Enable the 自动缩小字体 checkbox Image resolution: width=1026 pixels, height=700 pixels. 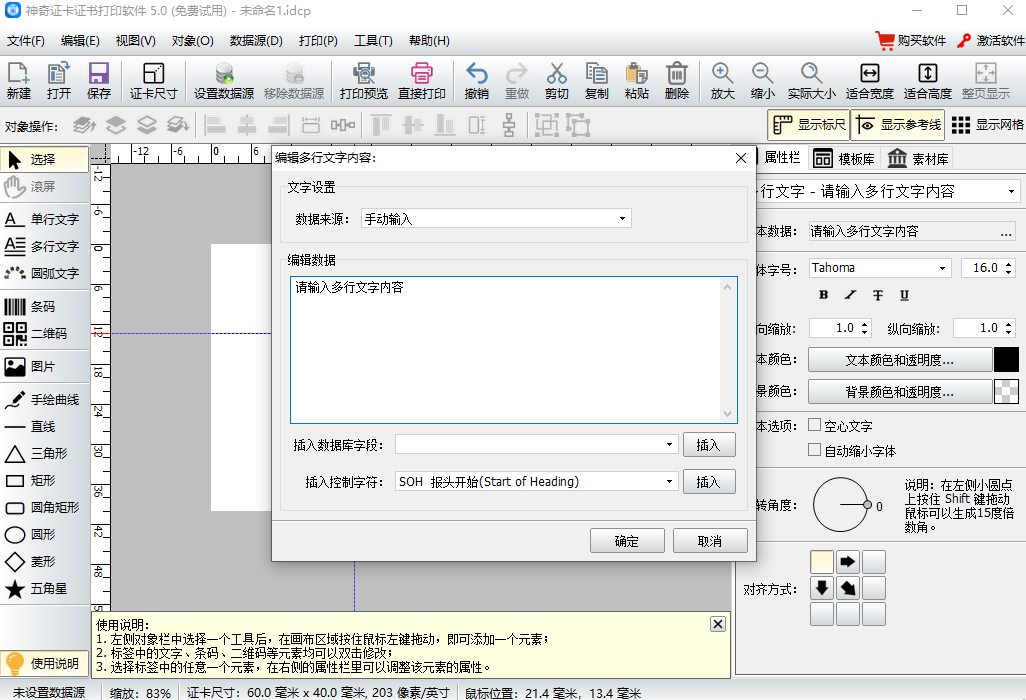pyautogui.click(x=815, y=450)
